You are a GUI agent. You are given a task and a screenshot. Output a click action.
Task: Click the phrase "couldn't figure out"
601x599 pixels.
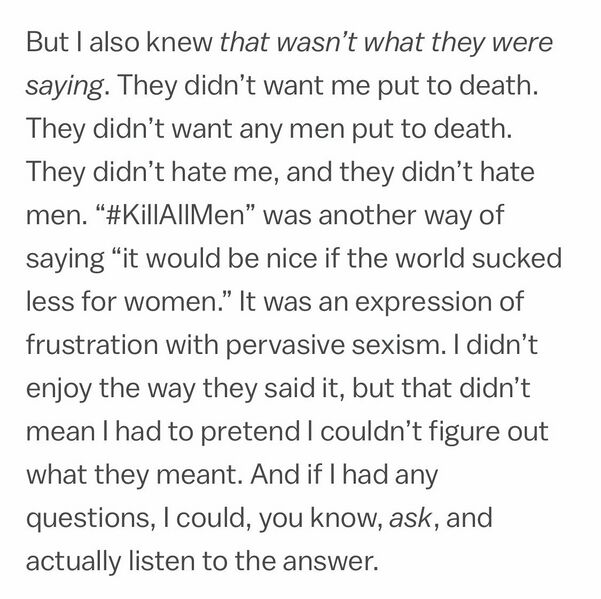tap(434, 433)
